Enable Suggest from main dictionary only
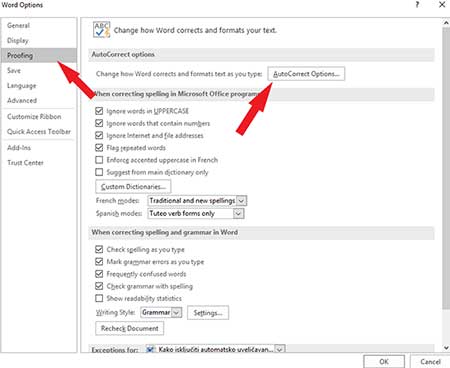Image resolution: width=450 pixels, height=368 pixels. coord(99,172)
